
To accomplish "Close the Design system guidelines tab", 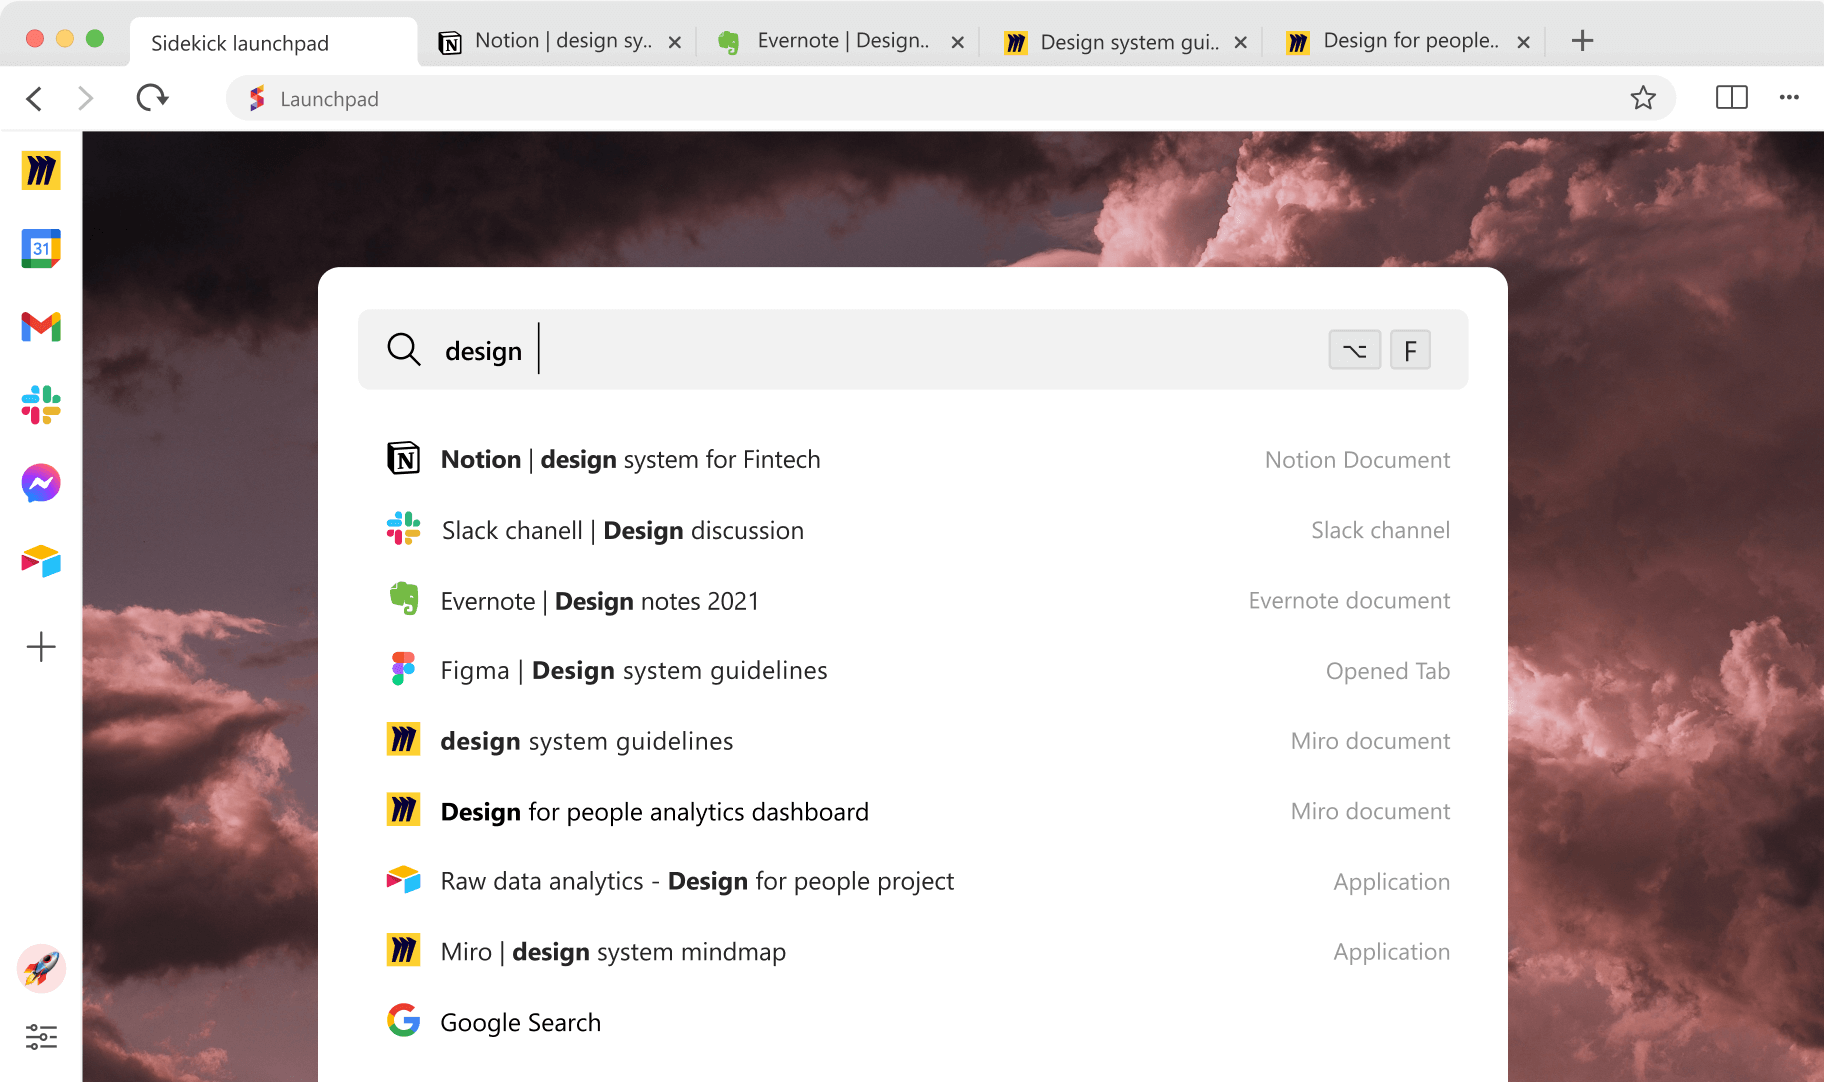I will point(1240,42).
